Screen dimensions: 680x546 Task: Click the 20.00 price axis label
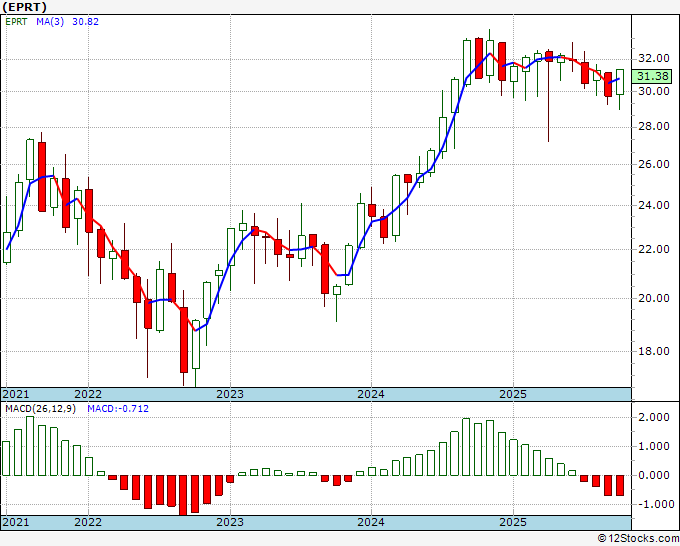[654, 298]
